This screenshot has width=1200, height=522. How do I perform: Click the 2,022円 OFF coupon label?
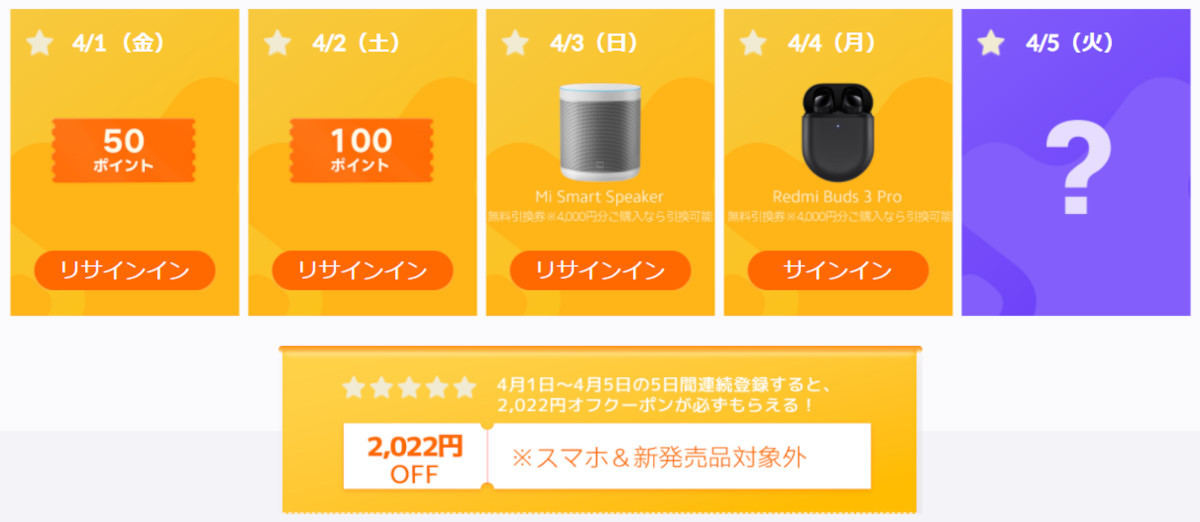pos(415,457)
